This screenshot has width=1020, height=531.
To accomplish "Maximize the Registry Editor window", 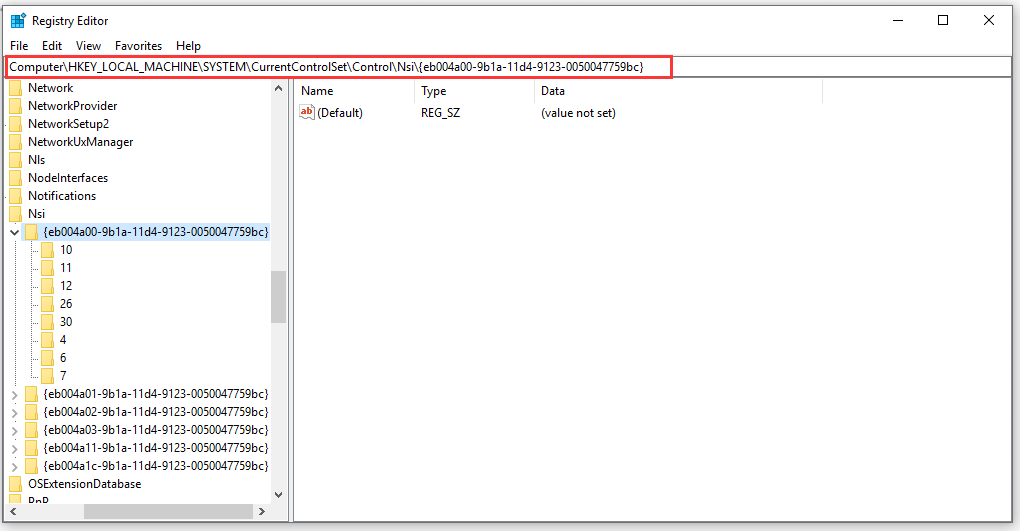I will (x=943, y=20).
